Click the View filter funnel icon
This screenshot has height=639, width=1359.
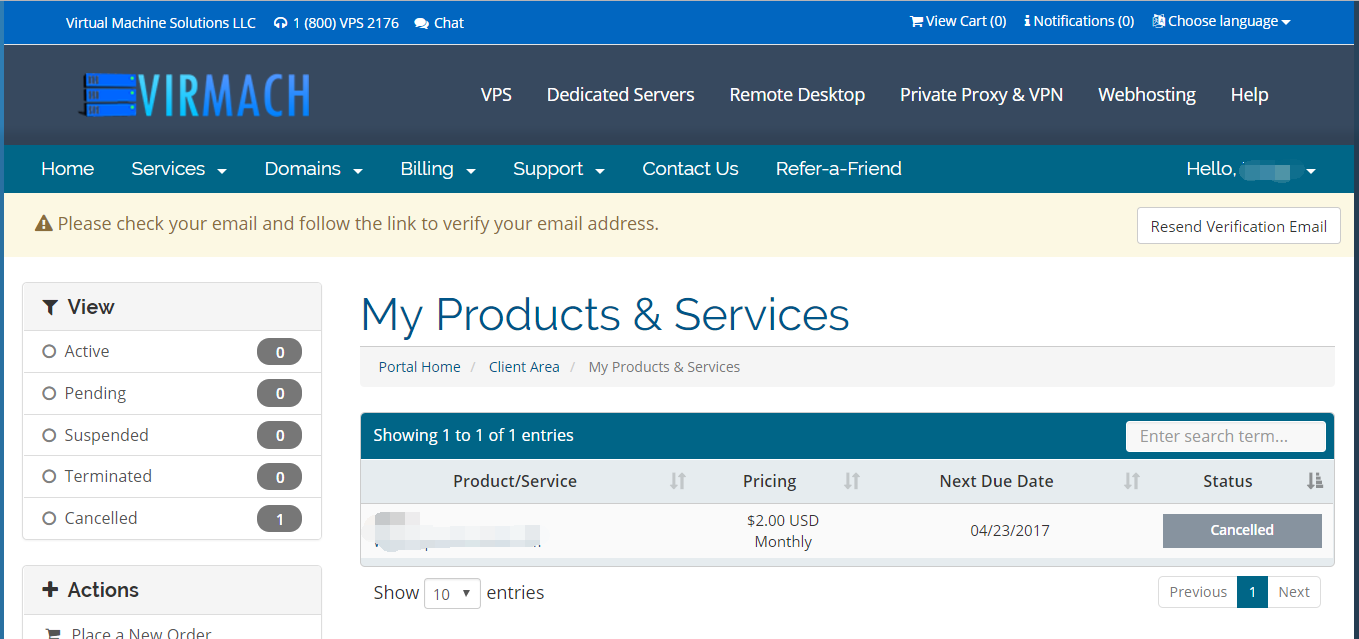[x=50, y=307]
